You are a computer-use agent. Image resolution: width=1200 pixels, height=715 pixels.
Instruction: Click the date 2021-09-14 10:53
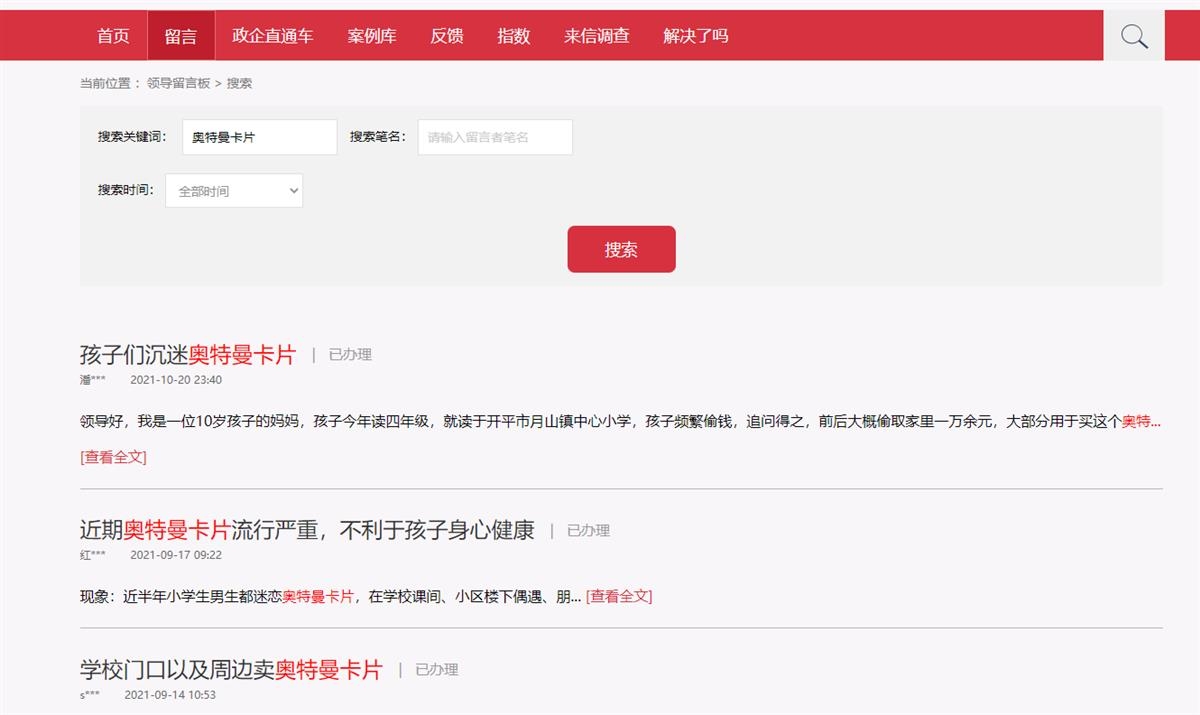(x=170, y=695)
